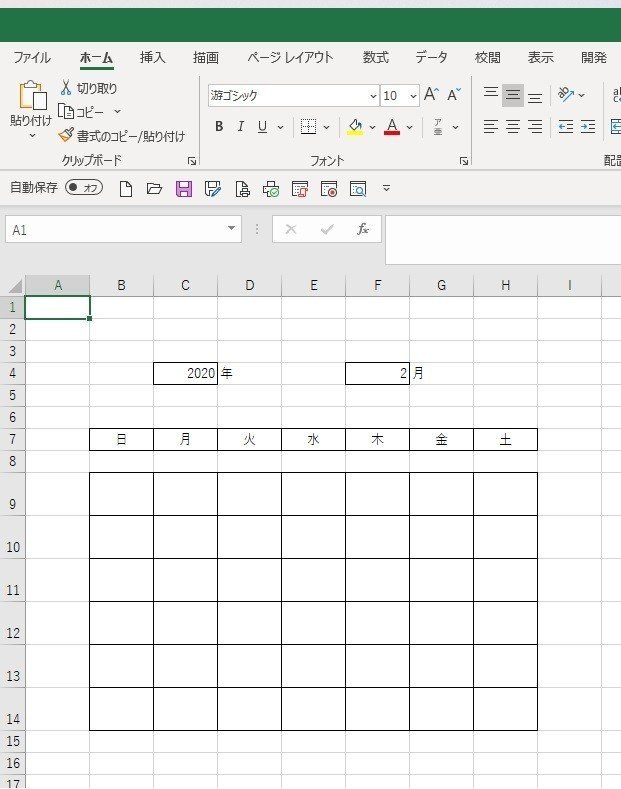This screenshot has height=789, width=621.
Task: Switch to the 描画 tab
Action: tap(206, 57)
